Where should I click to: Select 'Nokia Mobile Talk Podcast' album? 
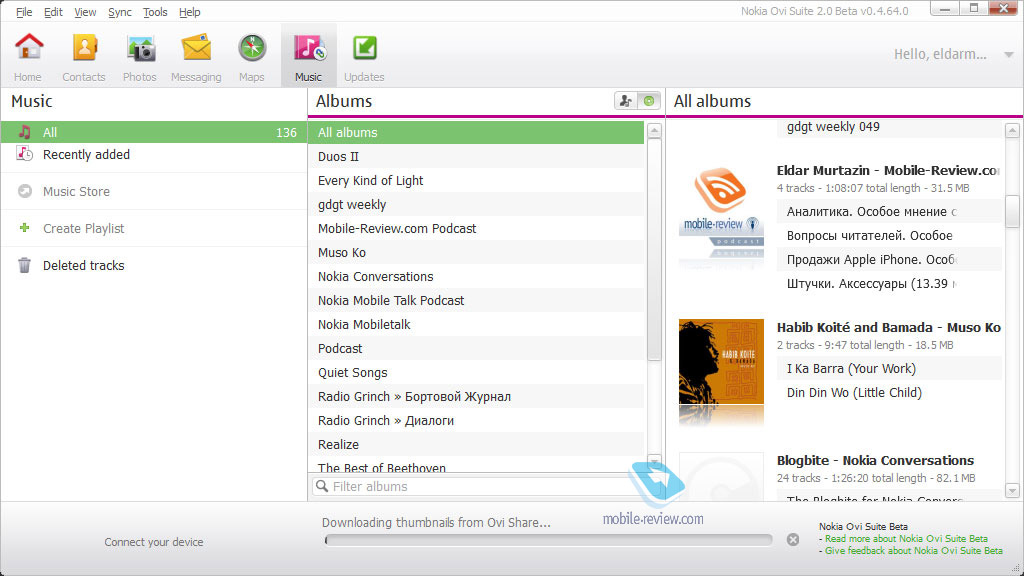point(476,301)
